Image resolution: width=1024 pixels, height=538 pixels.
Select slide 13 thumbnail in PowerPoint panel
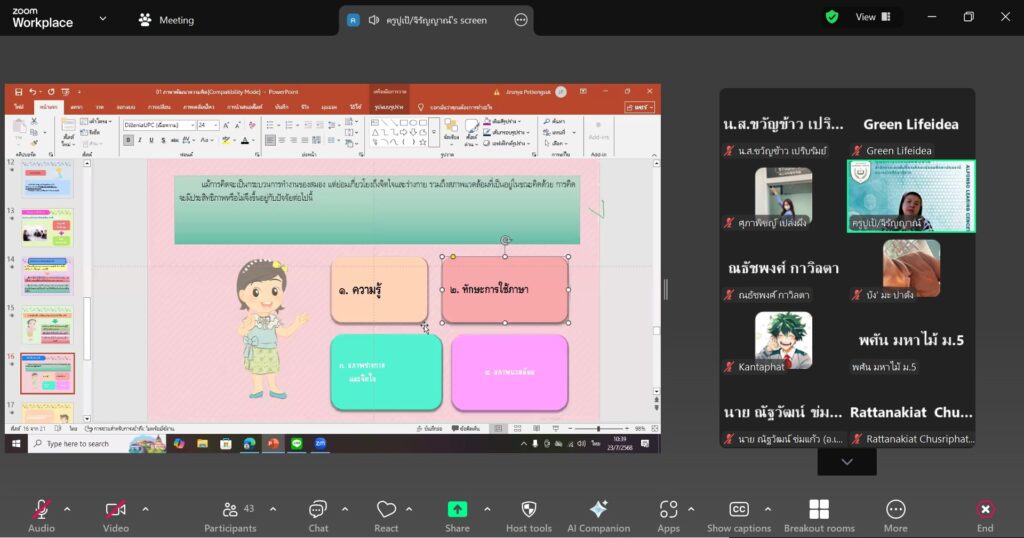pyautogui.click(x=47, y=227)
